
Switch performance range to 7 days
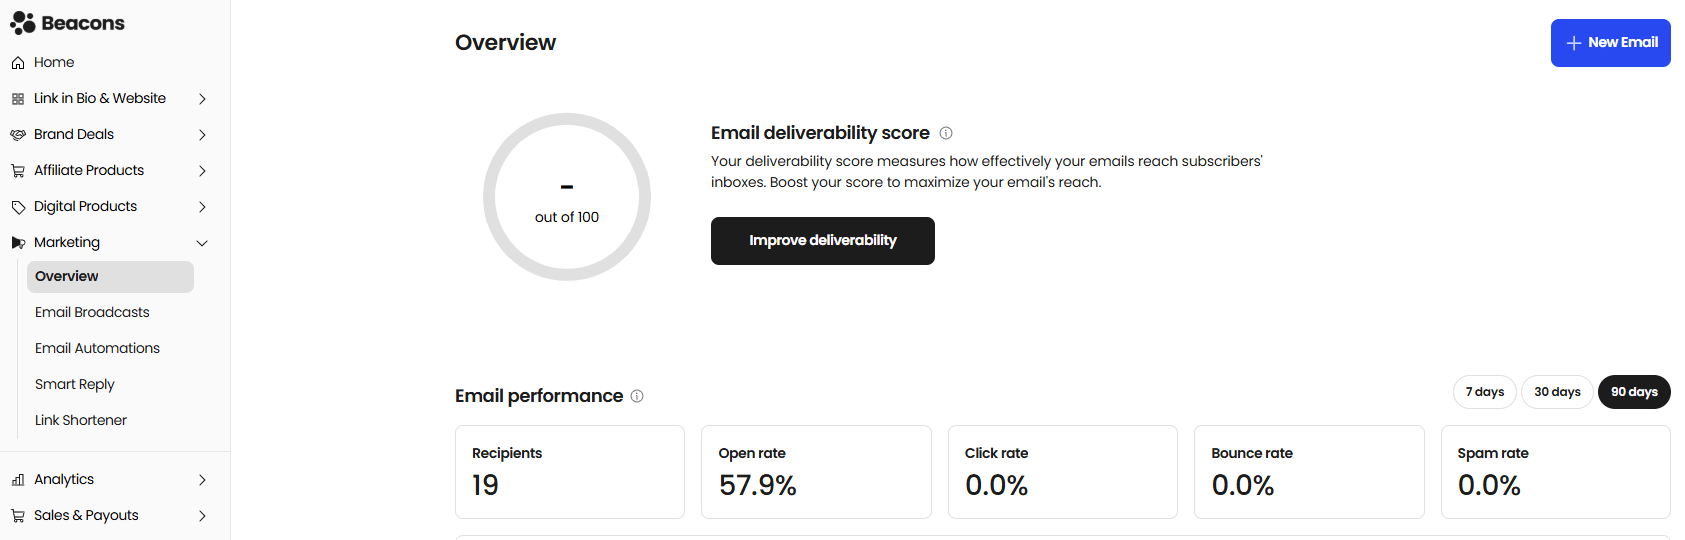[x=1484, y=392]
